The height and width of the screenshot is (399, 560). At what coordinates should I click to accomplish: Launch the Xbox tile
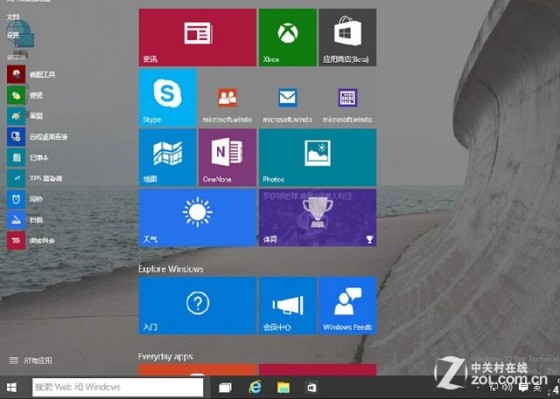point(288,38)
